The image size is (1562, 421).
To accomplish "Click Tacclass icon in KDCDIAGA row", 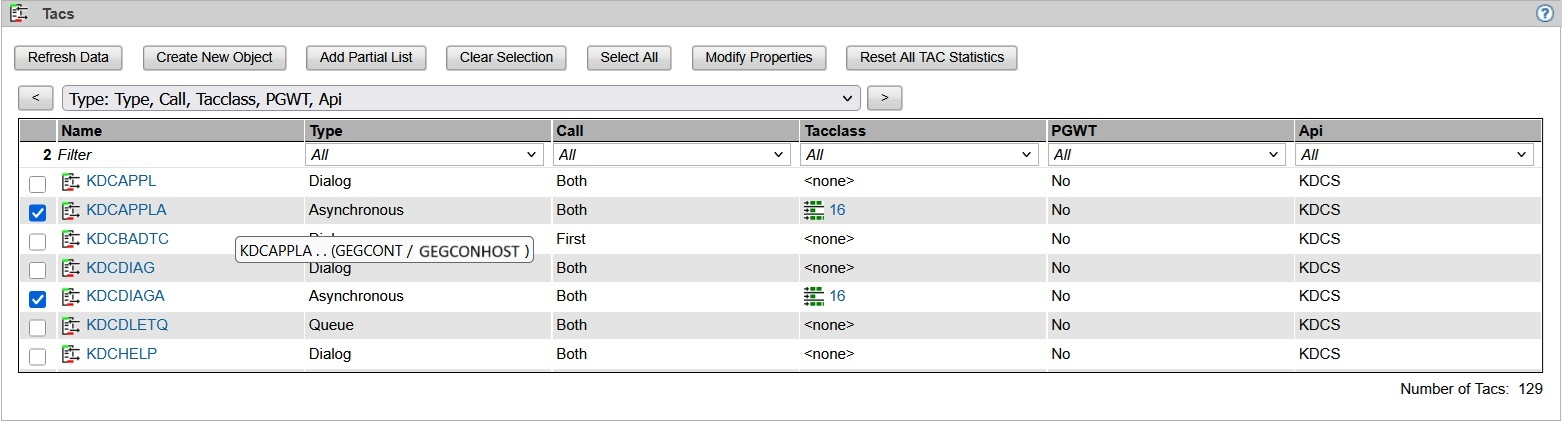I will click(814, 296).
